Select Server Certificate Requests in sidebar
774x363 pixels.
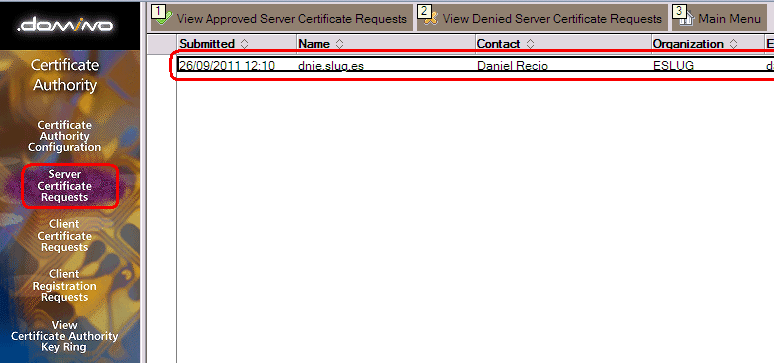65,186
